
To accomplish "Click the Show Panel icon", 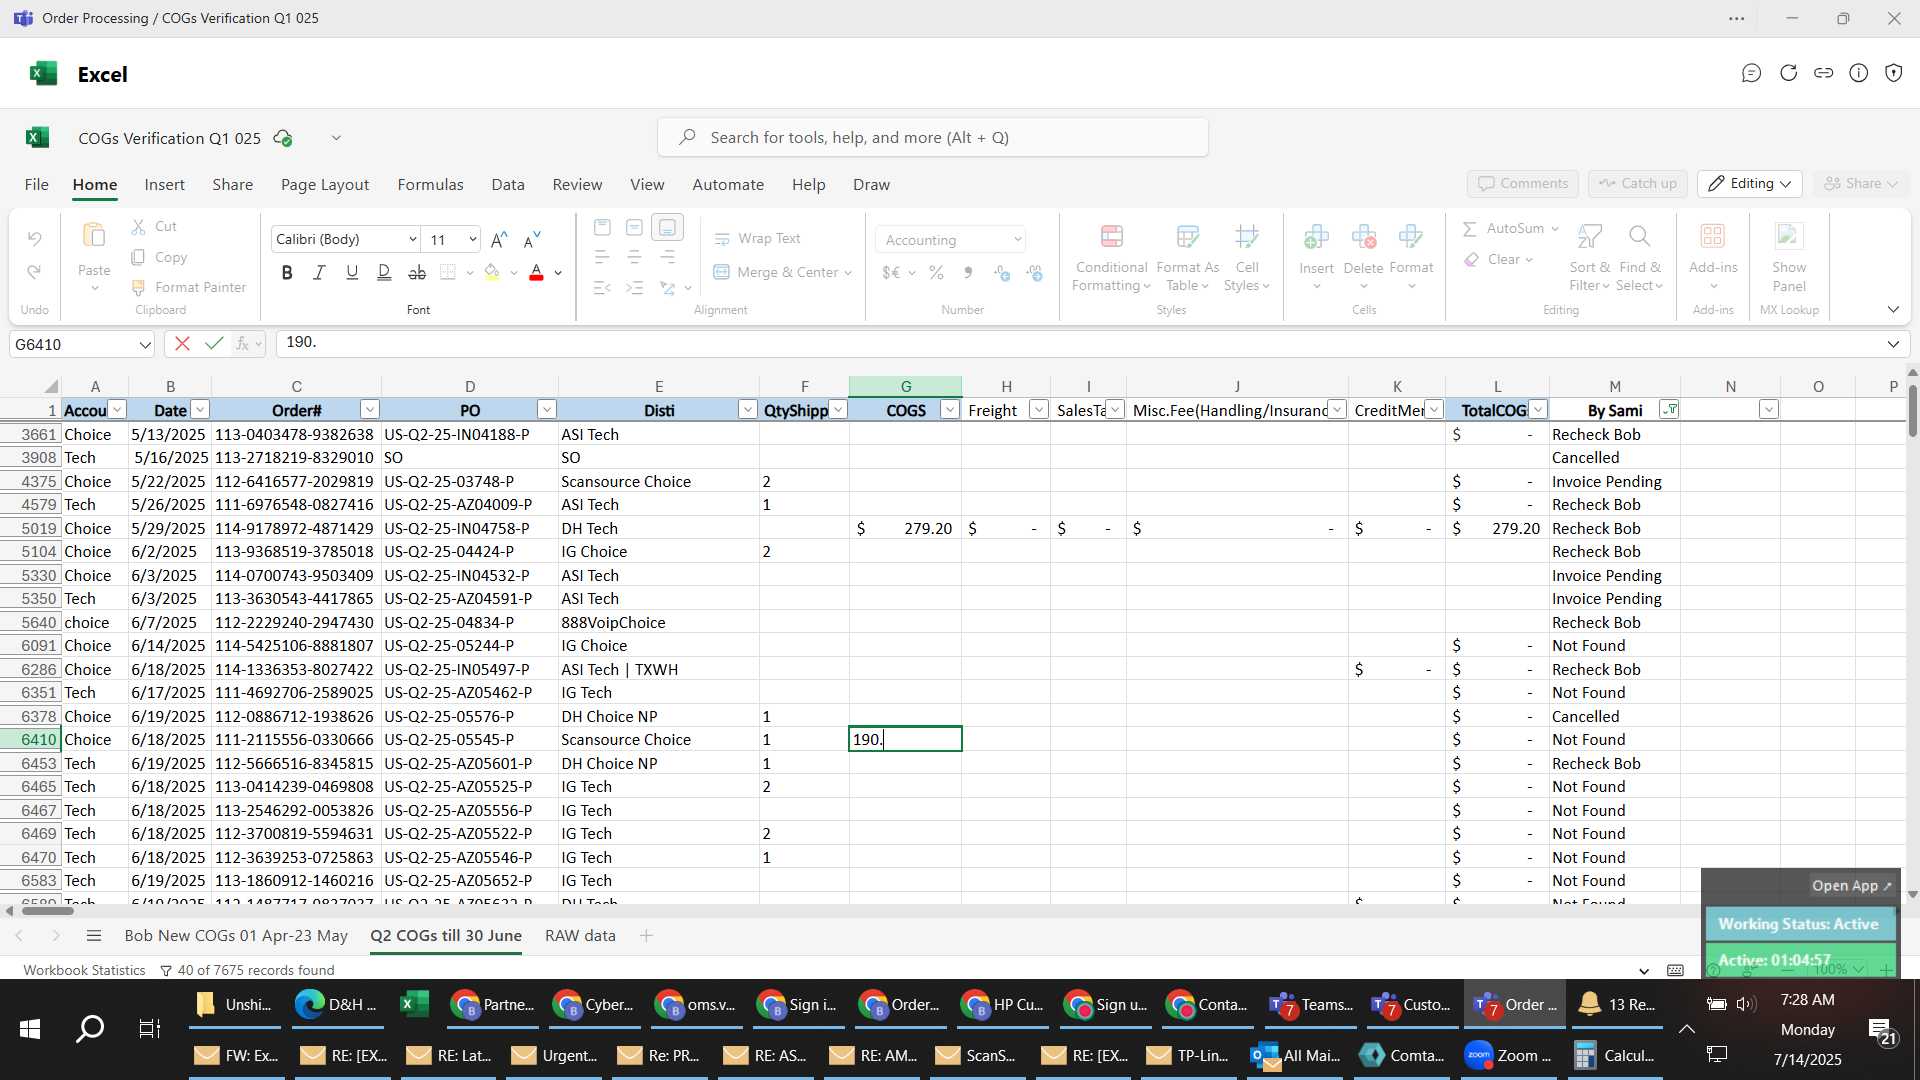I will [x=1789, y=237].
